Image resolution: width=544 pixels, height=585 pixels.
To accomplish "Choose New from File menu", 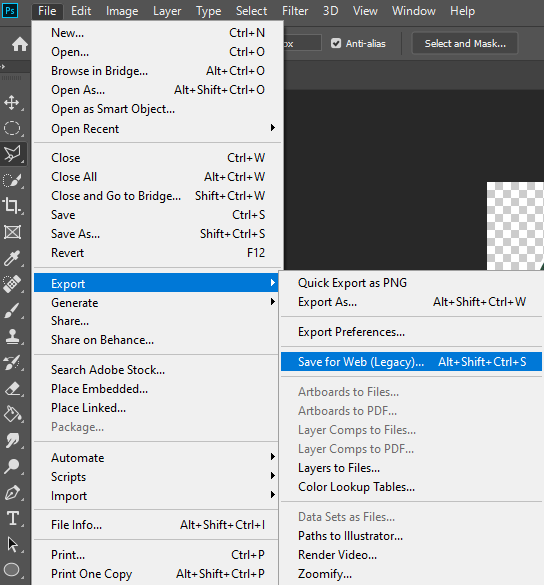I will 157,33.
